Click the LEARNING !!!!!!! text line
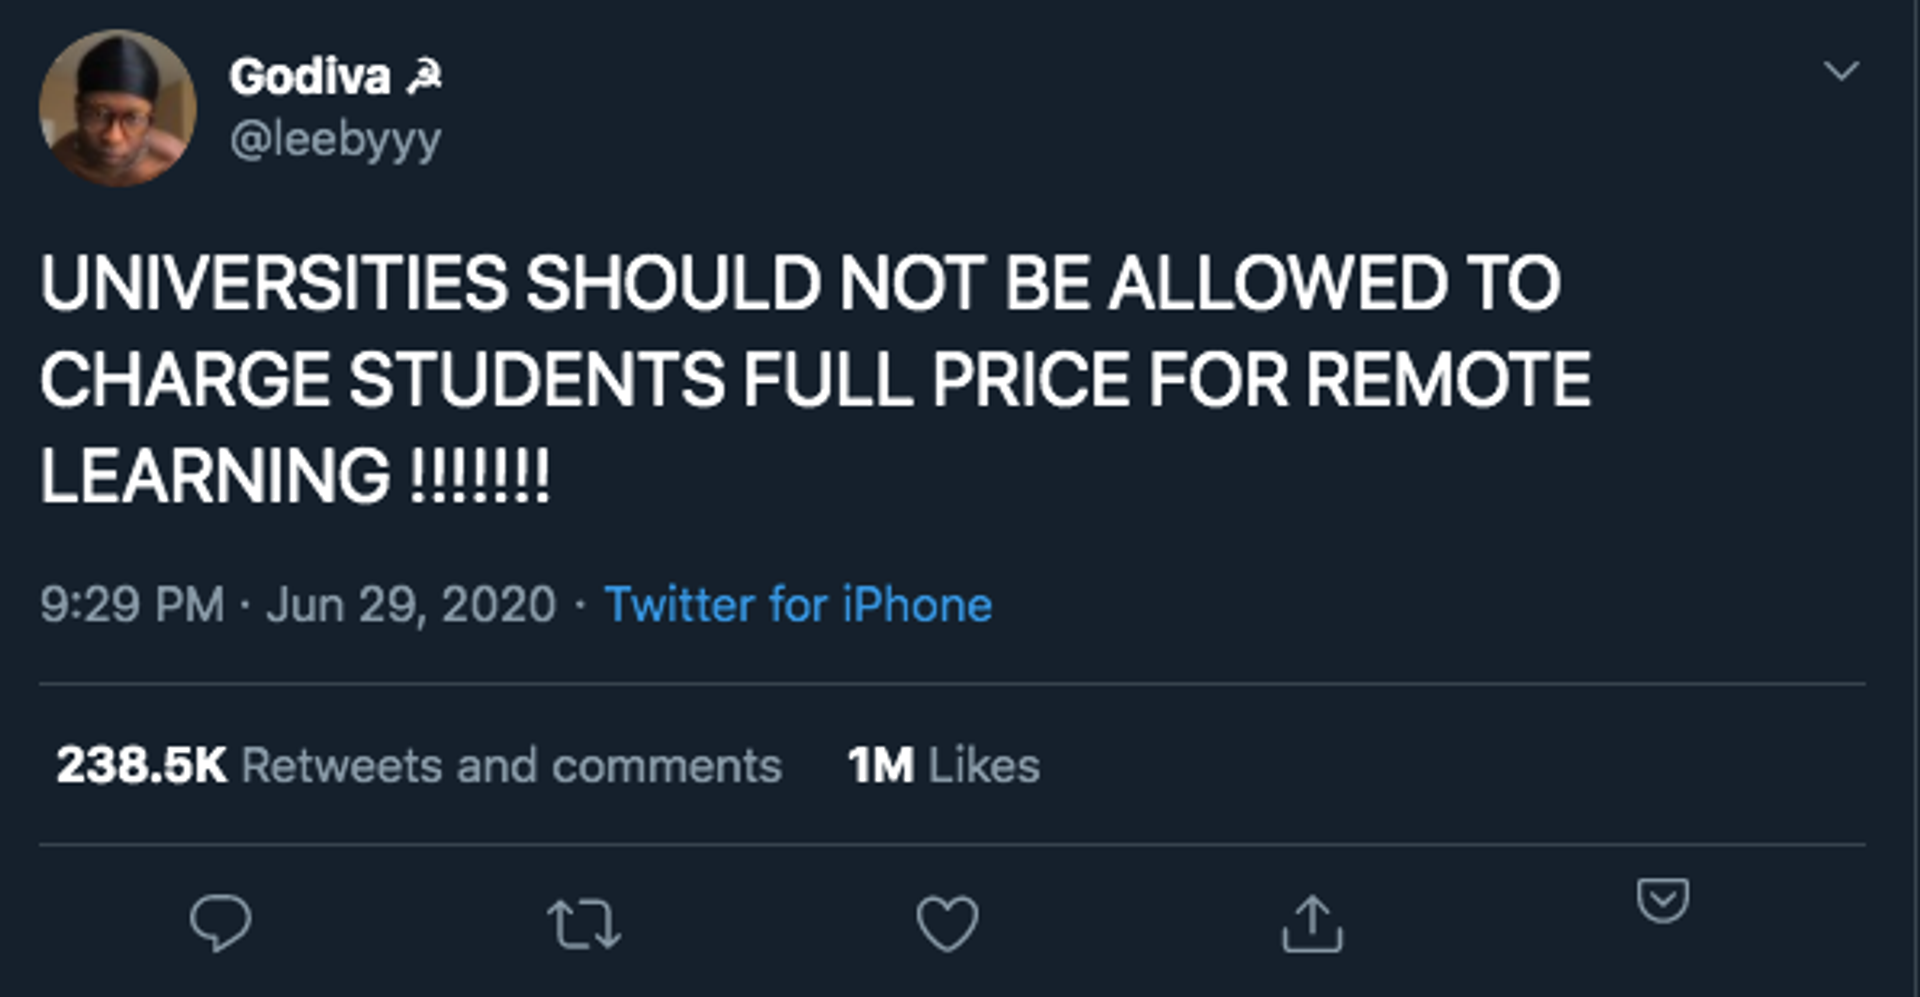 295,475
